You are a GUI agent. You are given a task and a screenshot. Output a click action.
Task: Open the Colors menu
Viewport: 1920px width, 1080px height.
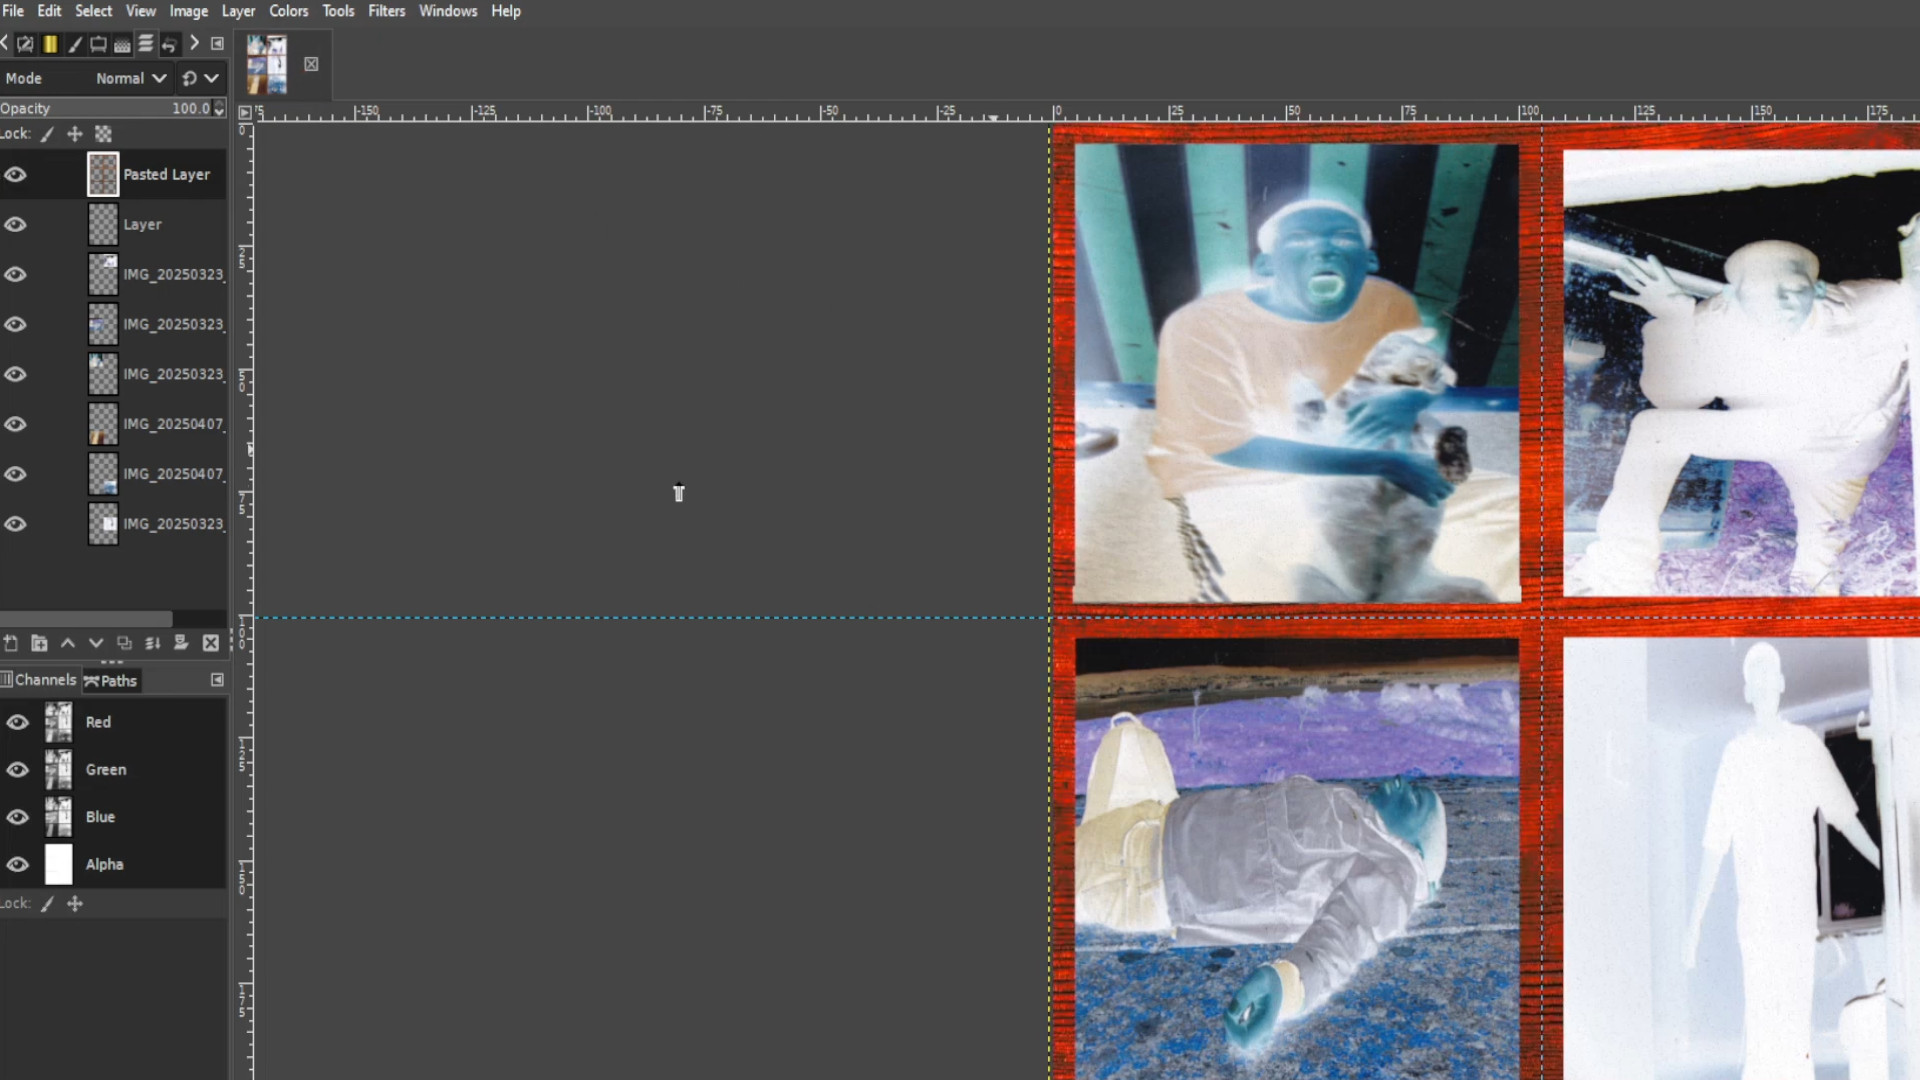tap(289, 11)
